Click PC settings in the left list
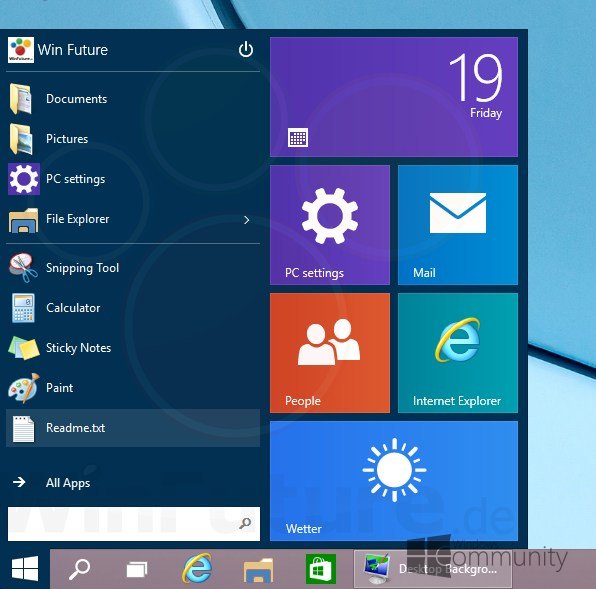Screen dimensions: 596x589 pos(133,179)
